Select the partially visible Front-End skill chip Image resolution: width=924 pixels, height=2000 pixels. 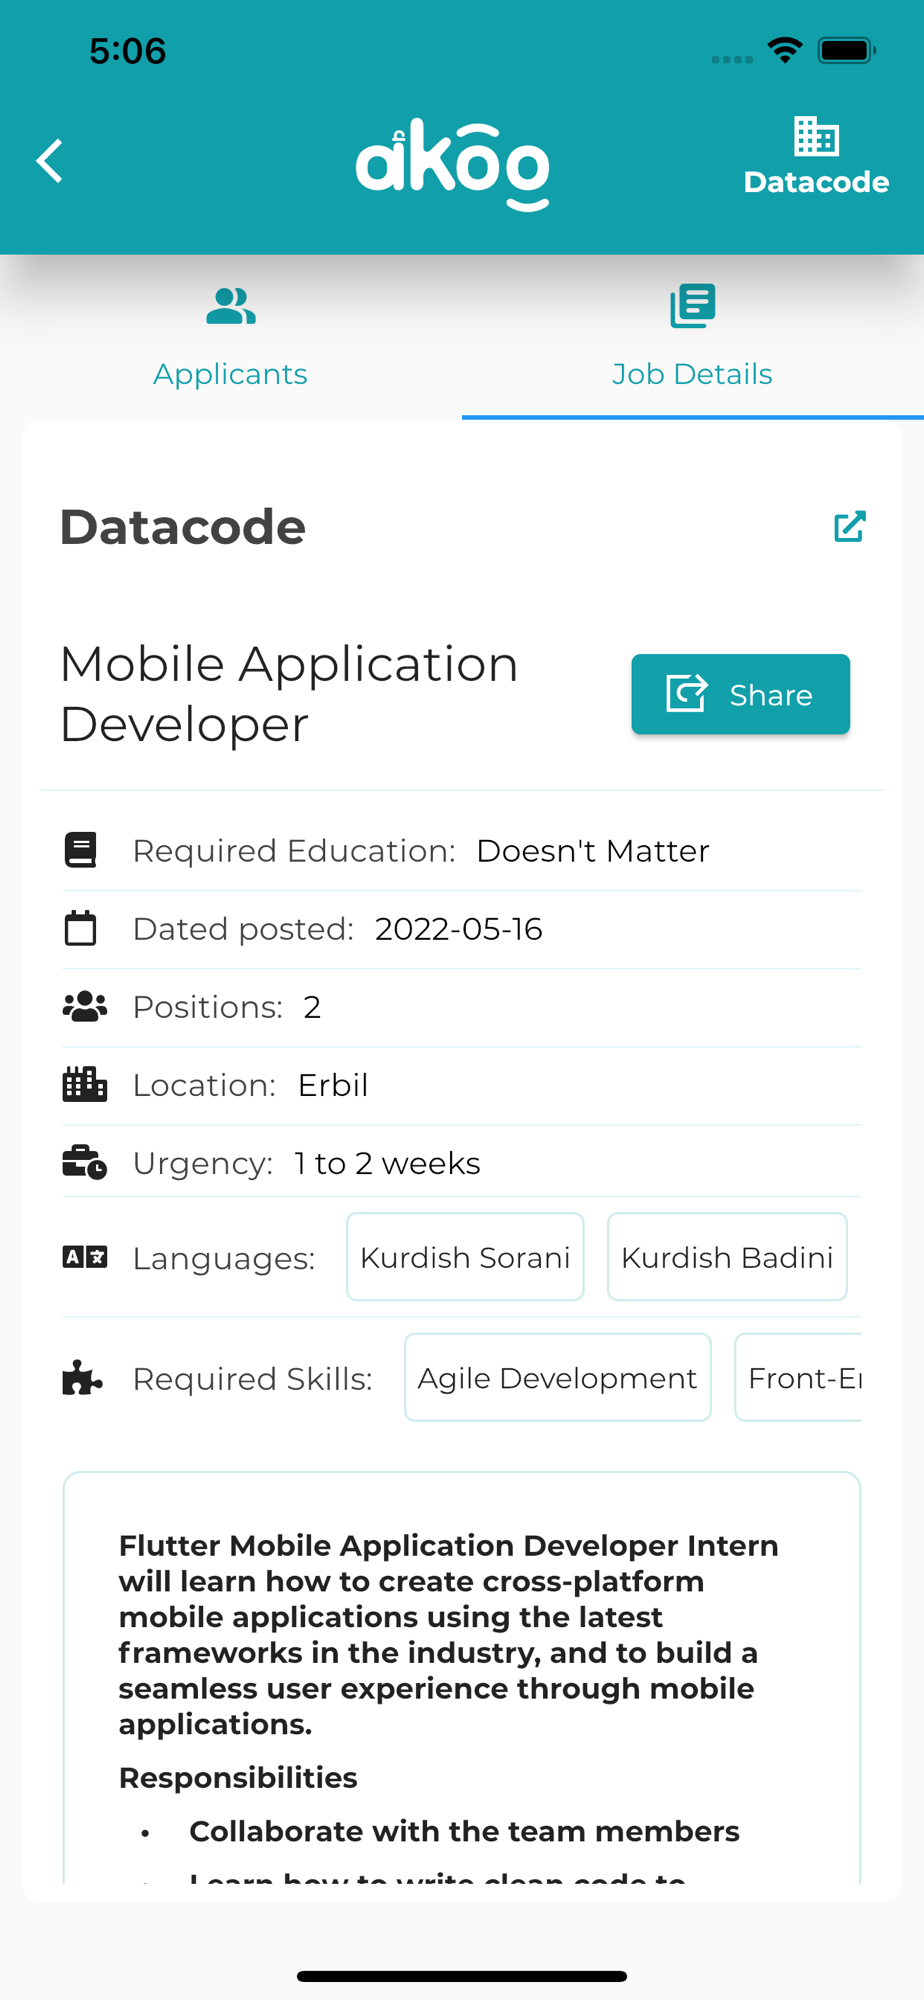click(798, 1378)
